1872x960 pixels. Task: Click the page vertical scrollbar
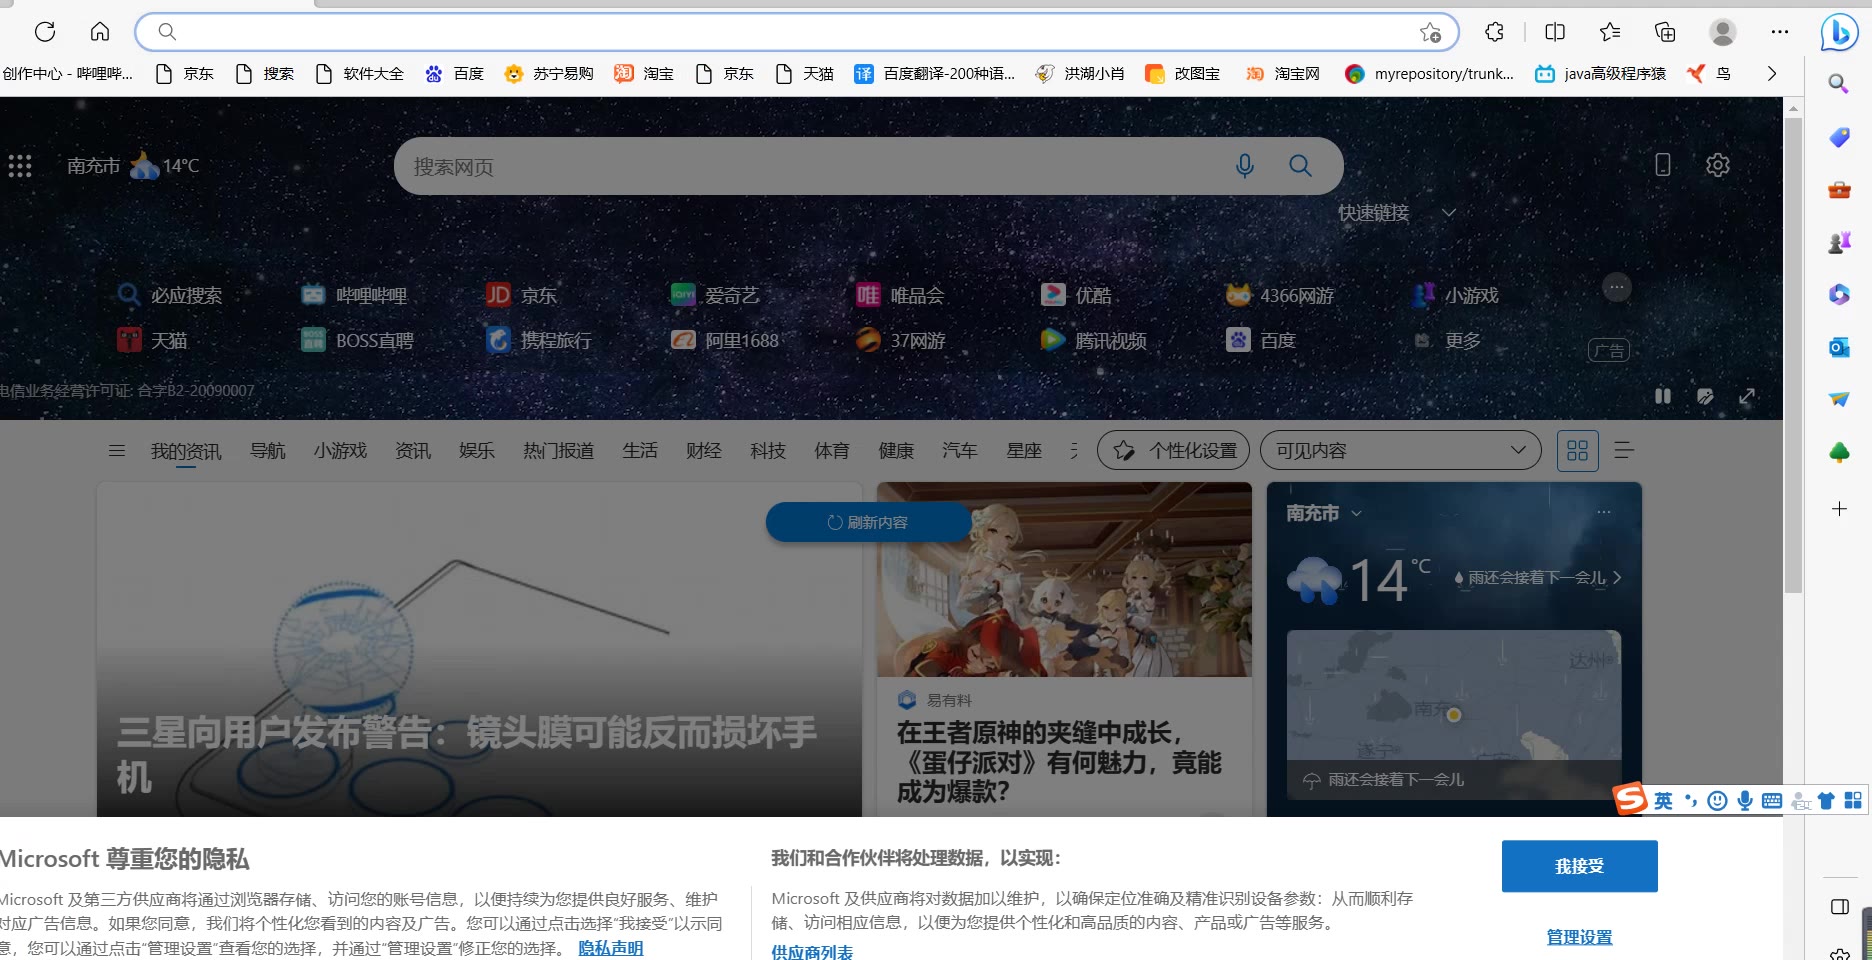(x=1794, y=355)
